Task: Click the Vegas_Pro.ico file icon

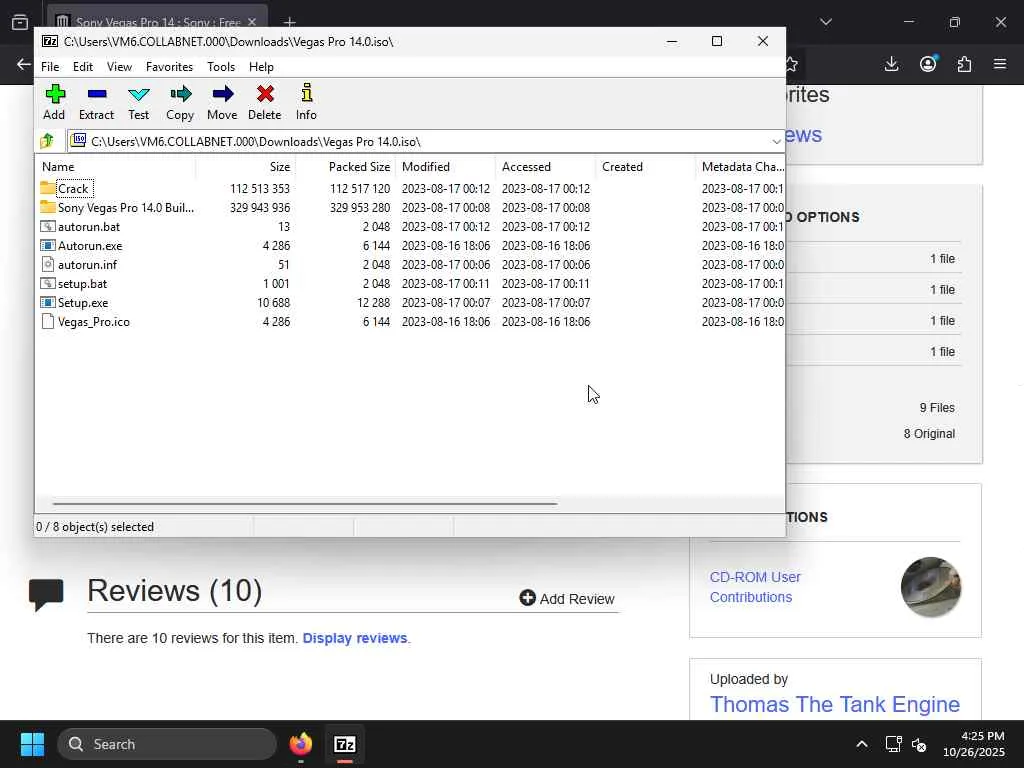Action: coord(48,321)
